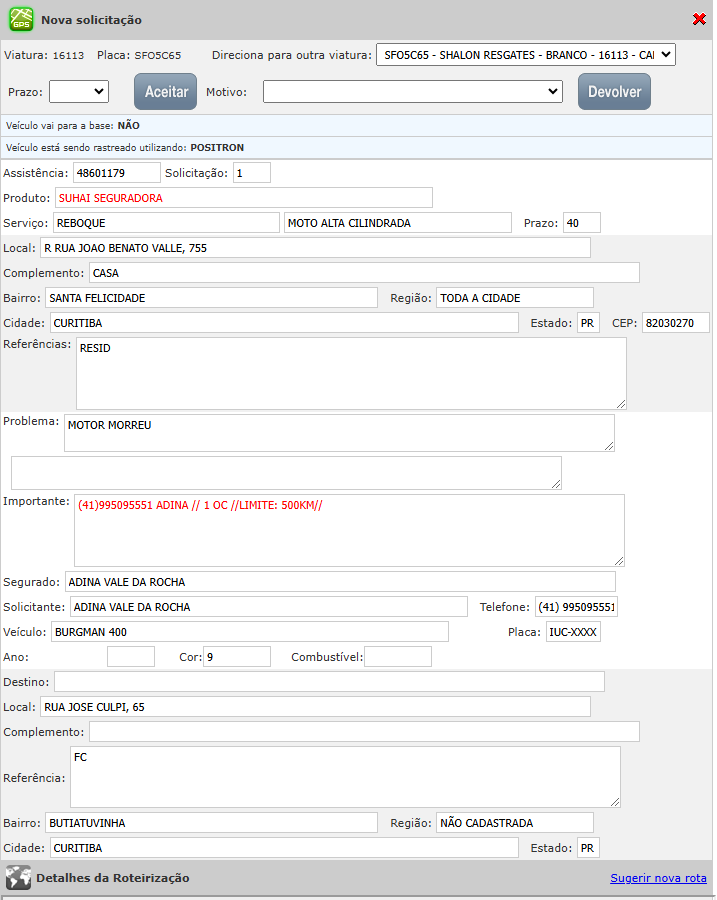
Task: Focus the Importante notes text area
Action: click(x=349, y=530)
